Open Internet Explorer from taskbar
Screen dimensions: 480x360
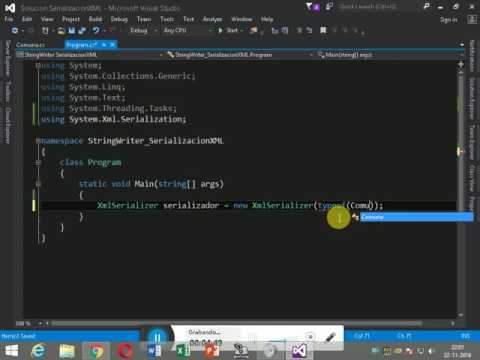click(x=38, y=351)
